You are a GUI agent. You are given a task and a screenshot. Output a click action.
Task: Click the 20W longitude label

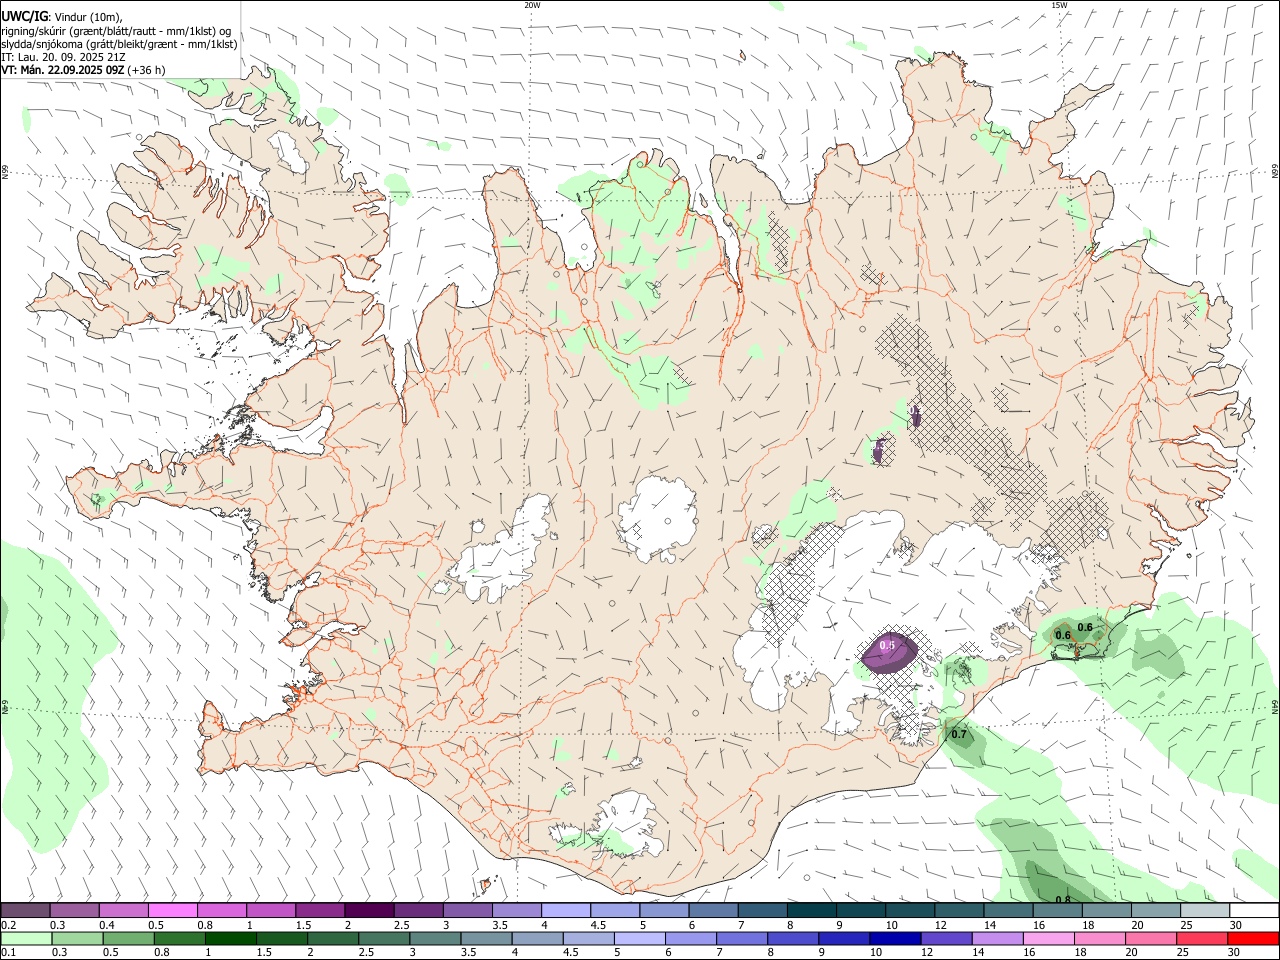coord(532,5)
